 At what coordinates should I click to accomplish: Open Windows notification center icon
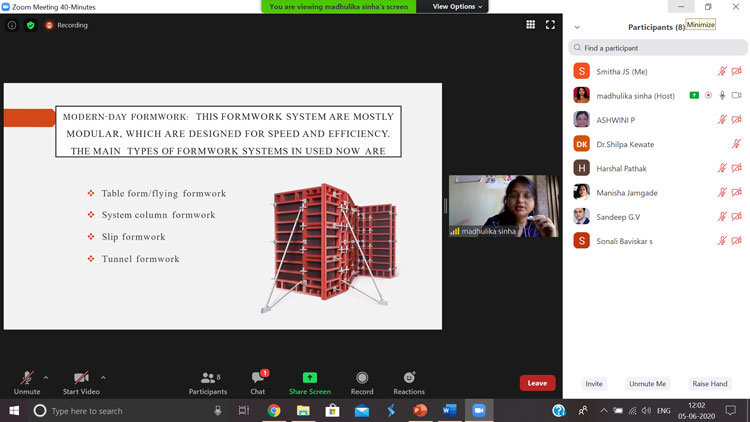730,411
